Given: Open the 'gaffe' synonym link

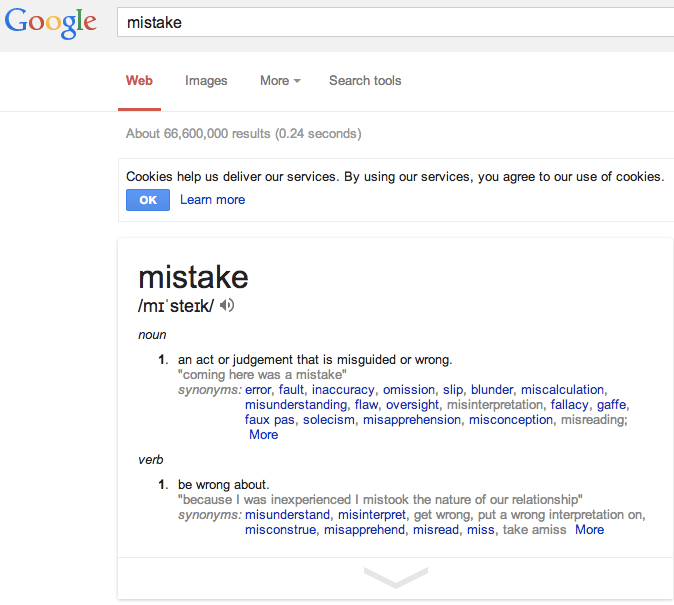Looking at the screenshot, I should tap(612, 405).
